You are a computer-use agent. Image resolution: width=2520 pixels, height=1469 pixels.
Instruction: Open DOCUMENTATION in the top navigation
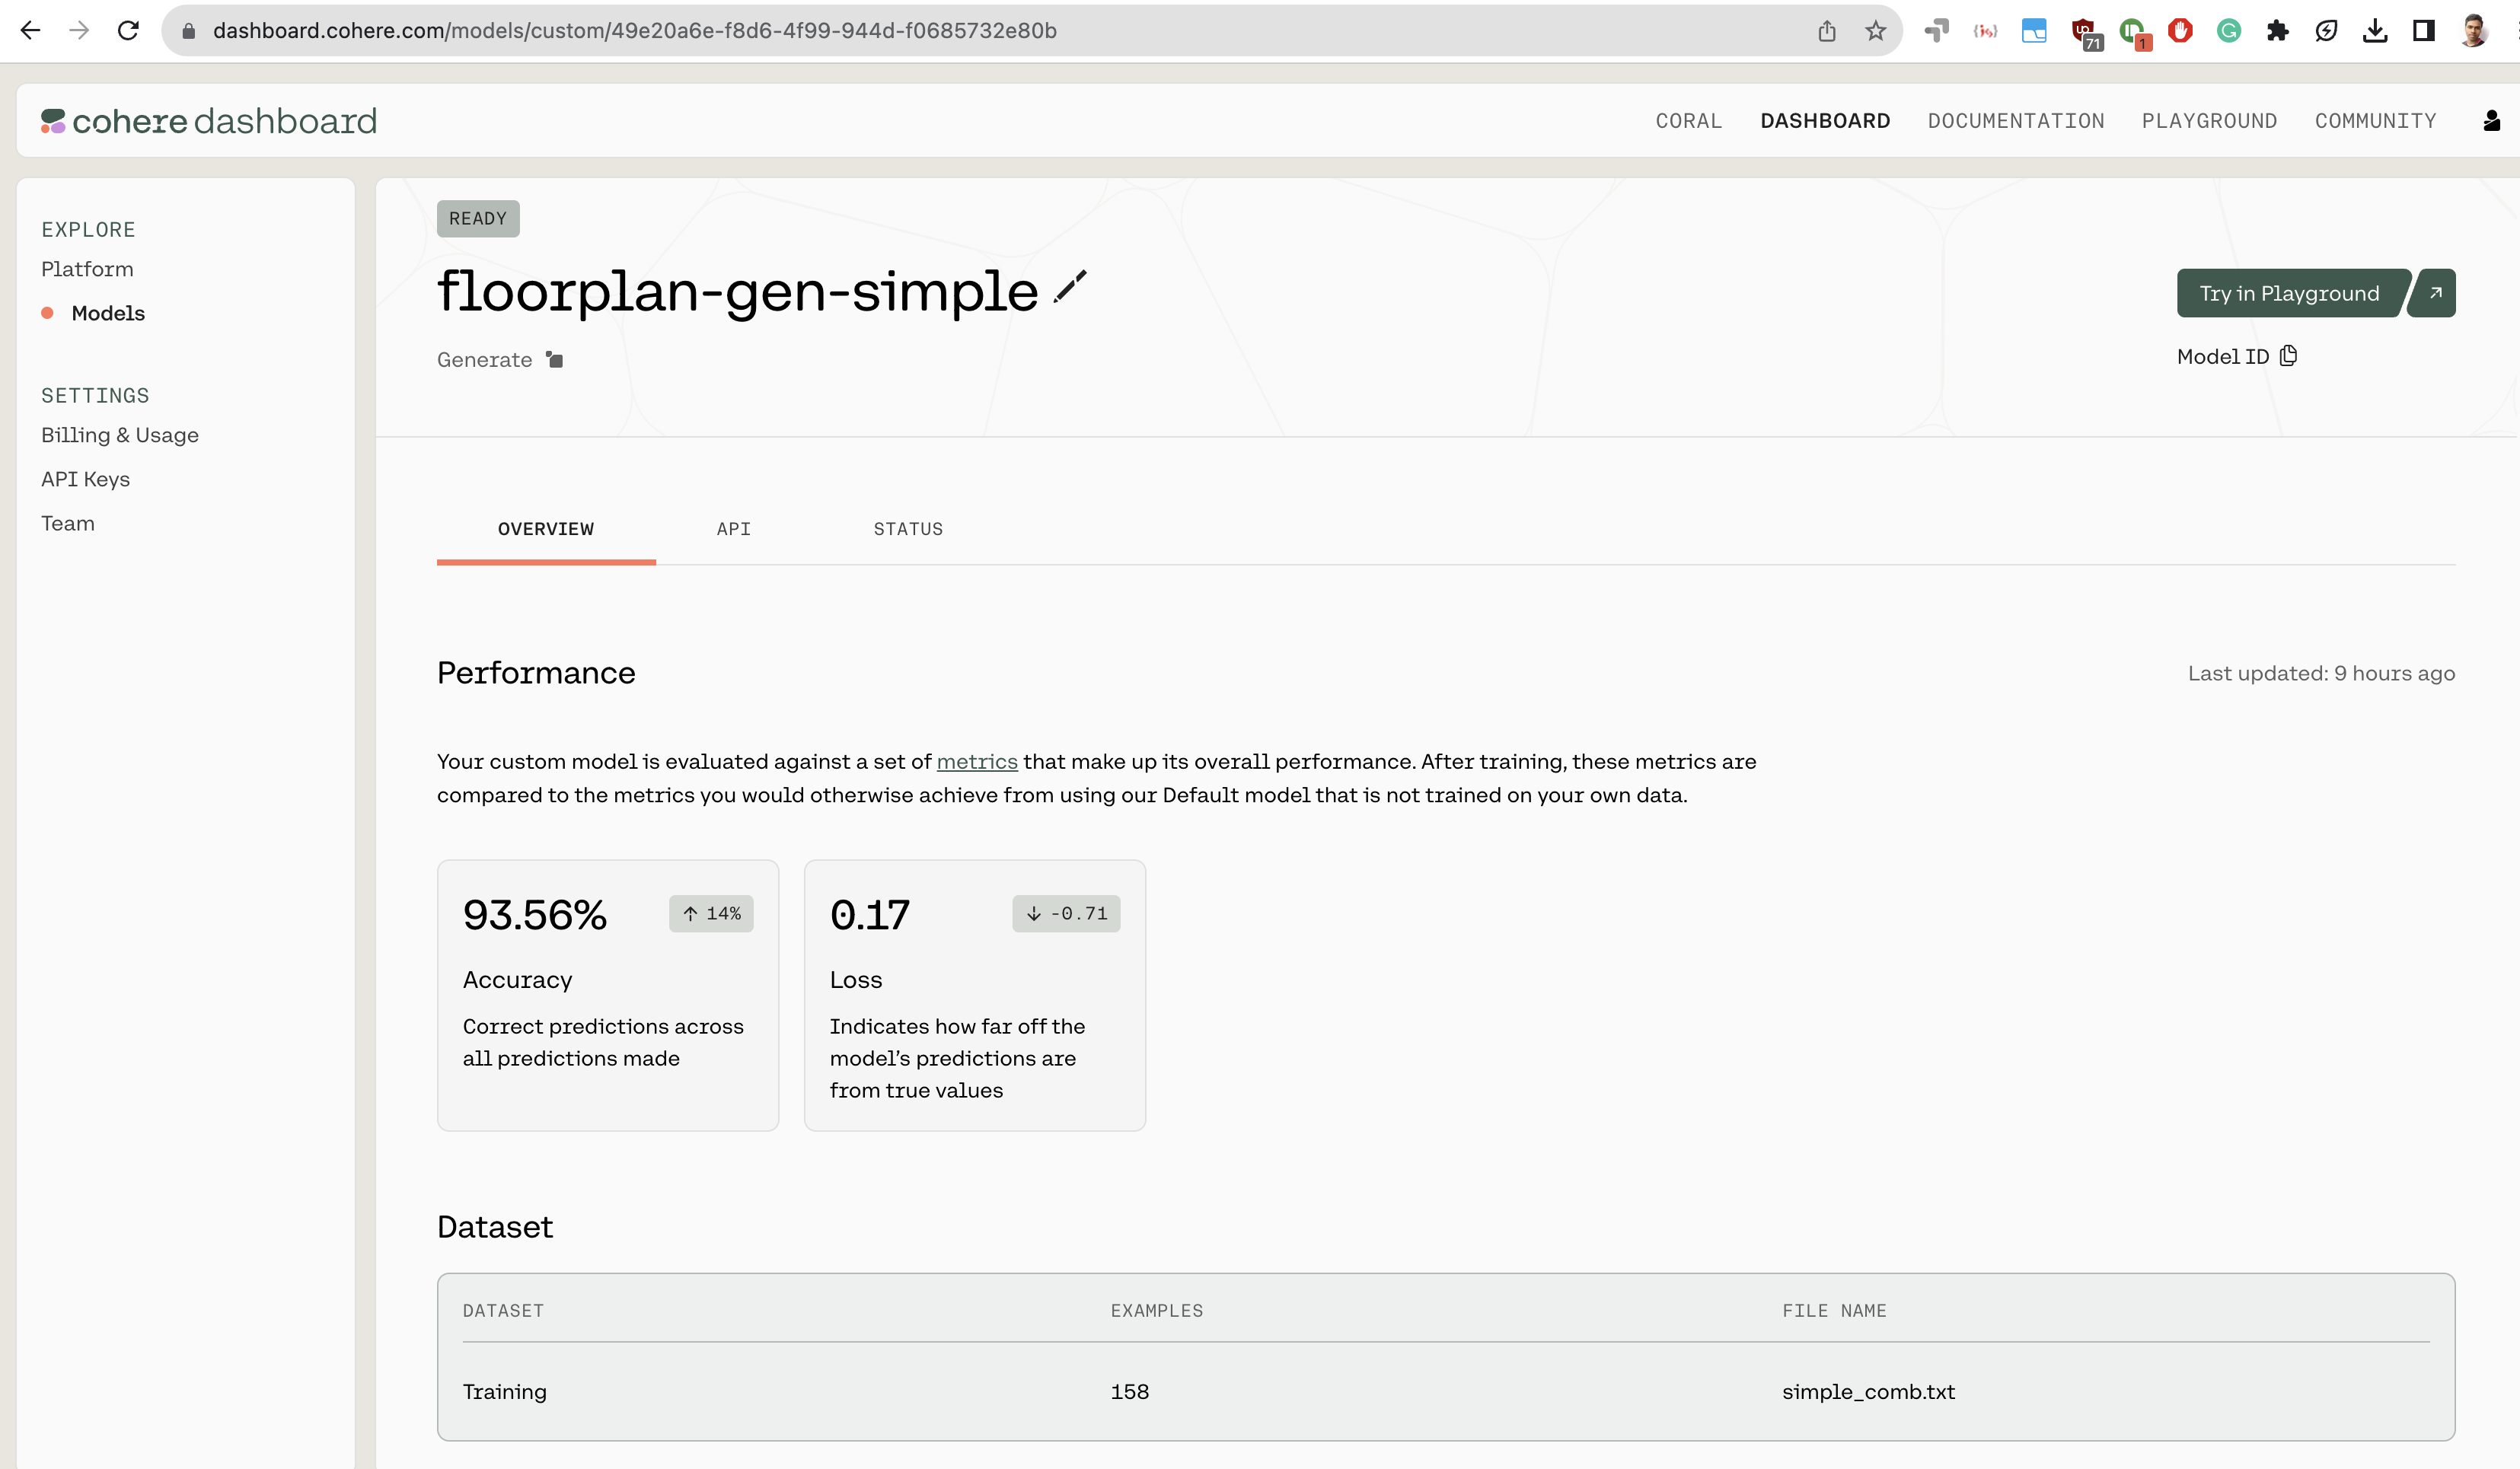pos(2016,121)
